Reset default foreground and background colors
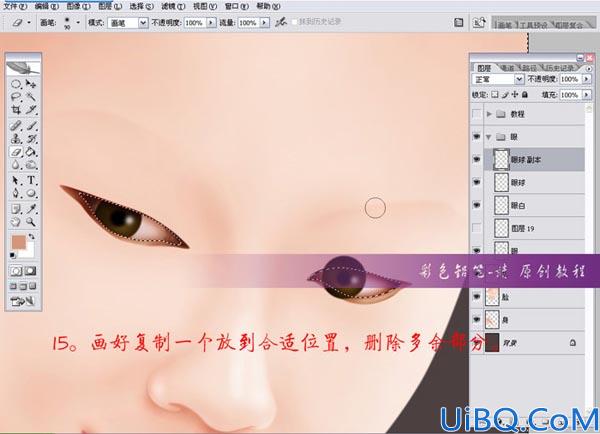Viewport: 600px width, 434px height. (13, 255)
